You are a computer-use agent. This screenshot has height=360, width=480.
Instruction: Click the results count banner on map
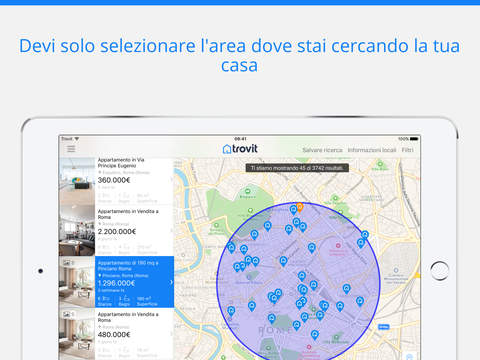click(297, 168)
